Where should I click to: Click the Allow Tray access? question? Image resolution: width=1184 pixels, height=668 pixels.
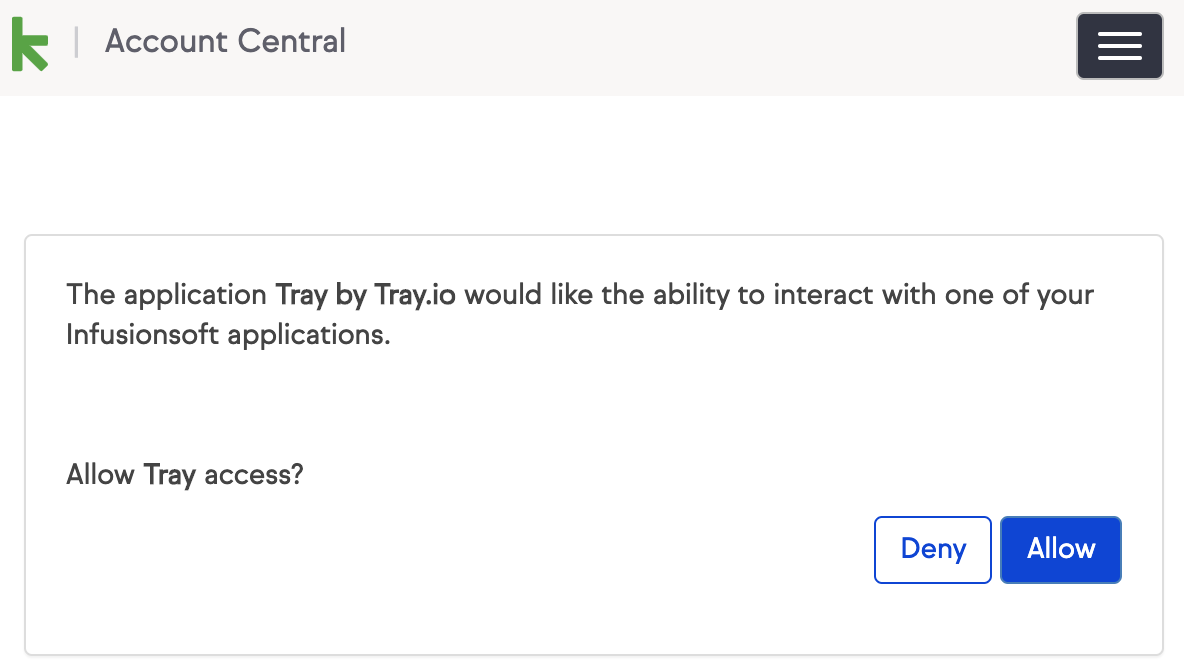click(x=184, y=474)
